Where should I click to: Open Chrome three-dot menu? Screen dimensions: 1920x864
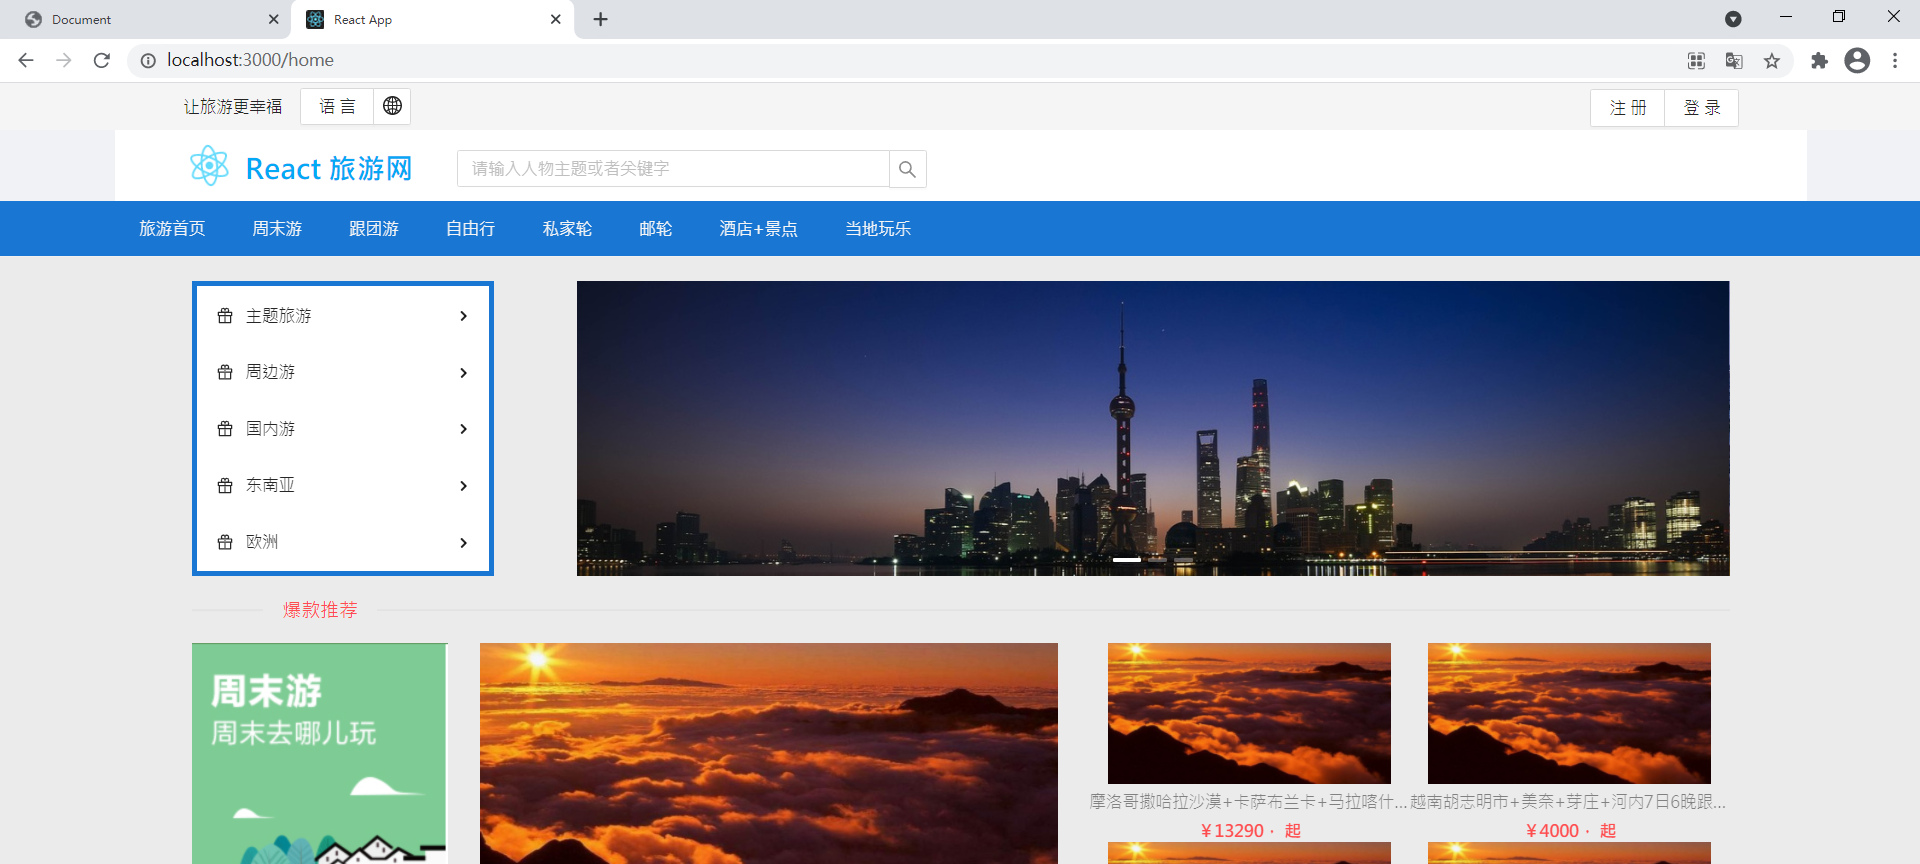[1895, 61]
